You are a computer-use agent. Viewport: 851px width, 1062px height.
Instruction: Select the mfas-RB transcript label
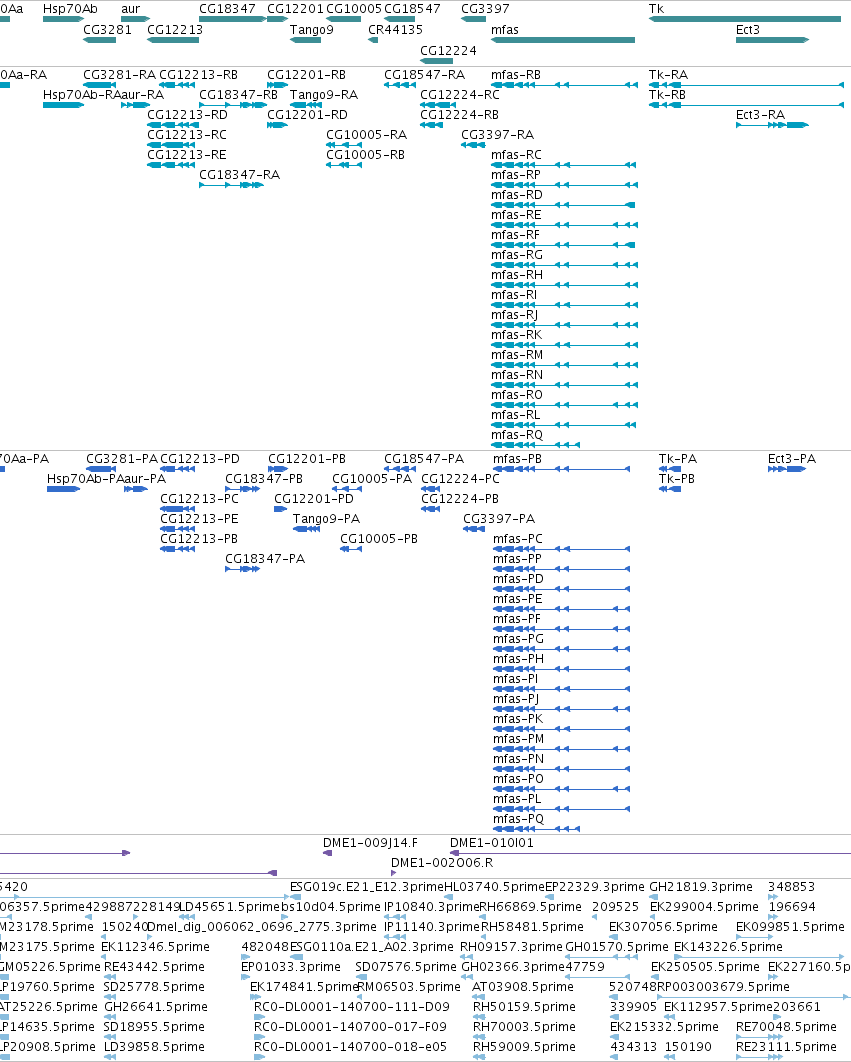pyautogui.click(x=516, y=75)
